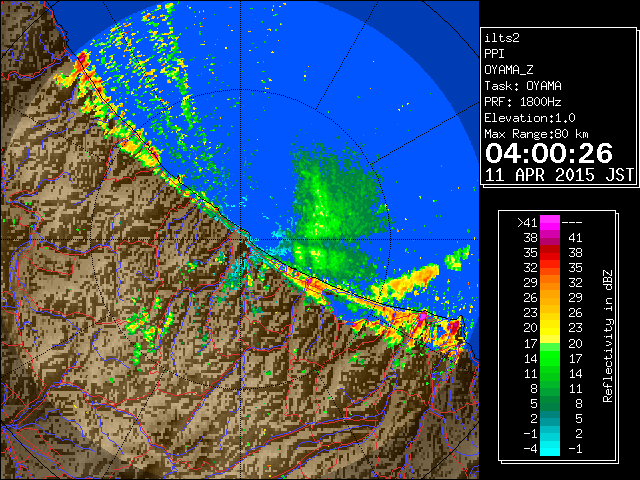The width and height of the screenshot is (640, 480).
Task: Click the Task: OYAMA line
Action: [x=523, y=86]
